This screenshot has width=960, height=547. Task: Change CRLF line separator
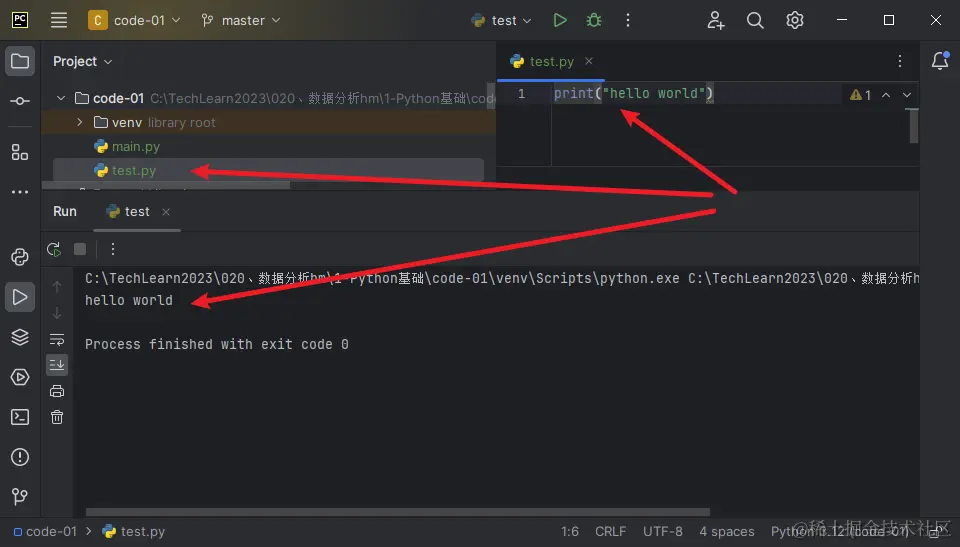coord(610,531)
